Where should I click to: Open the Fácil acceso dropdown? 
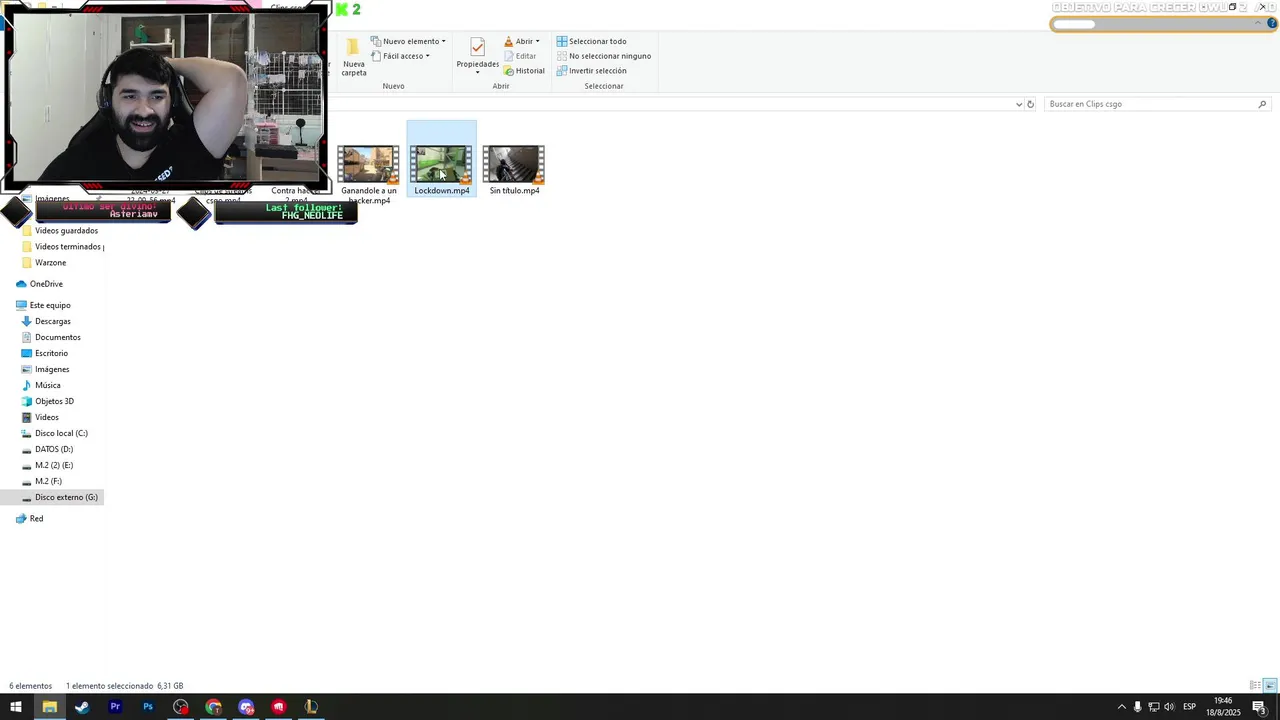click(400, 56)
